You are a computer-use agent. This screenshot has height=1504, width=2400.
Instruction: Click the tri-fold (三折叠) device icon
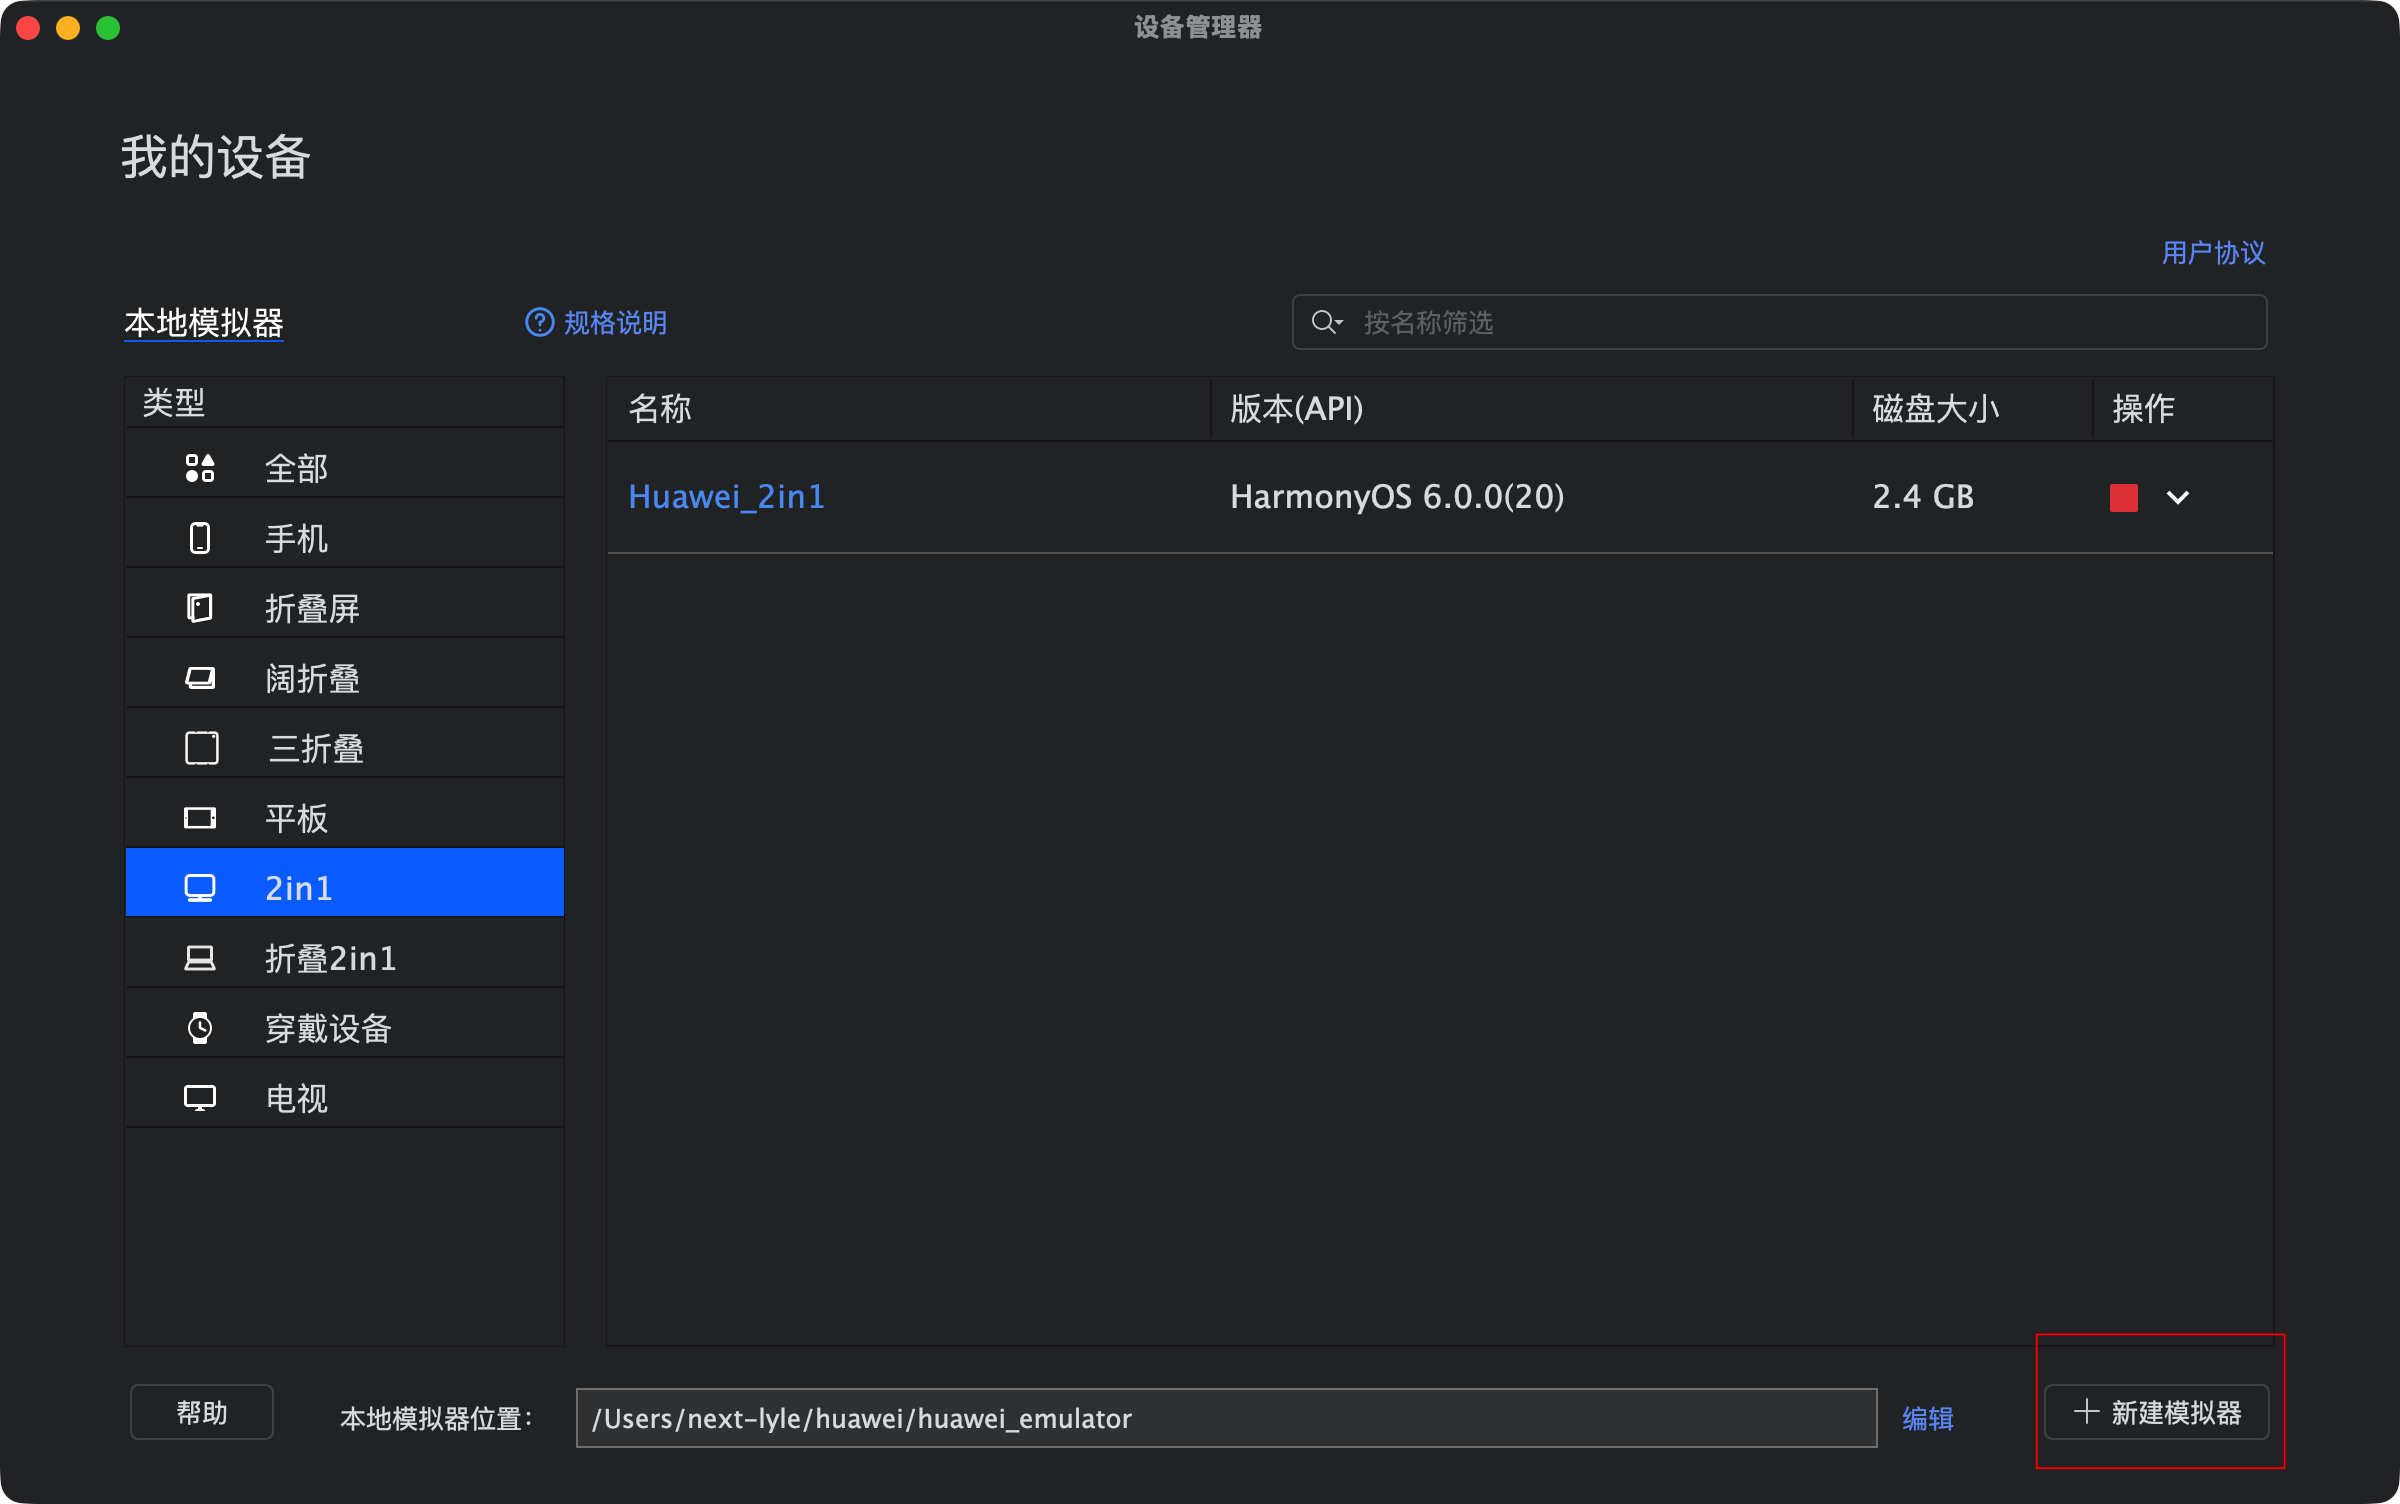pyautogui.click(x=201, y=748)
